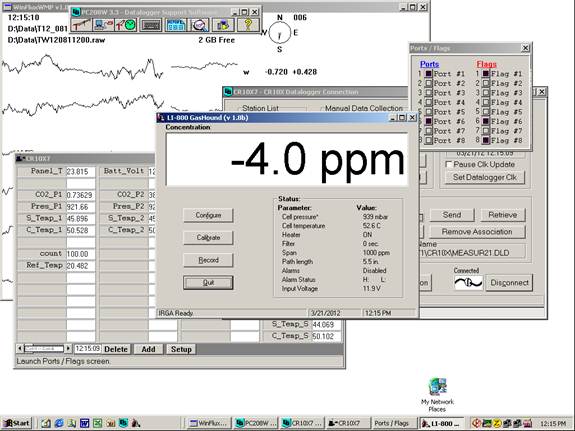Switch to Manual Data Collection tab
The height and width of the screenshot is (431, 575).
(x=363, y=108)
